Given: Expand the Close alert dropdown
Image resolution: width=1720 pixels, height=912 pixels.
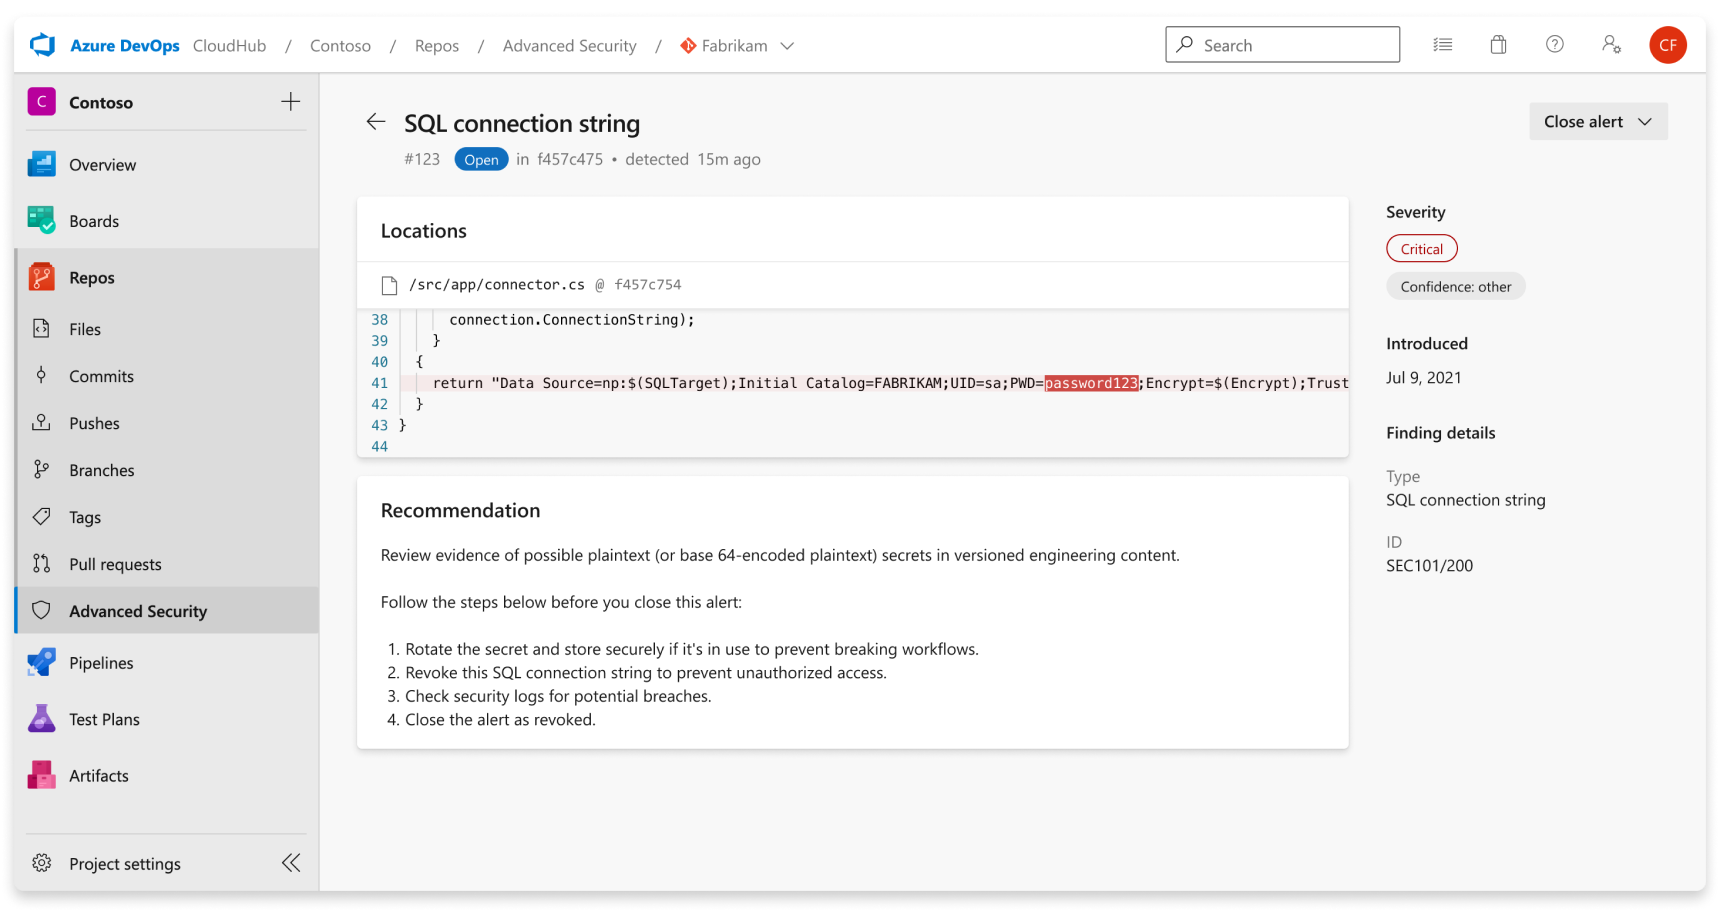Looking at the screenshot, I should [x=1598, y=122].
